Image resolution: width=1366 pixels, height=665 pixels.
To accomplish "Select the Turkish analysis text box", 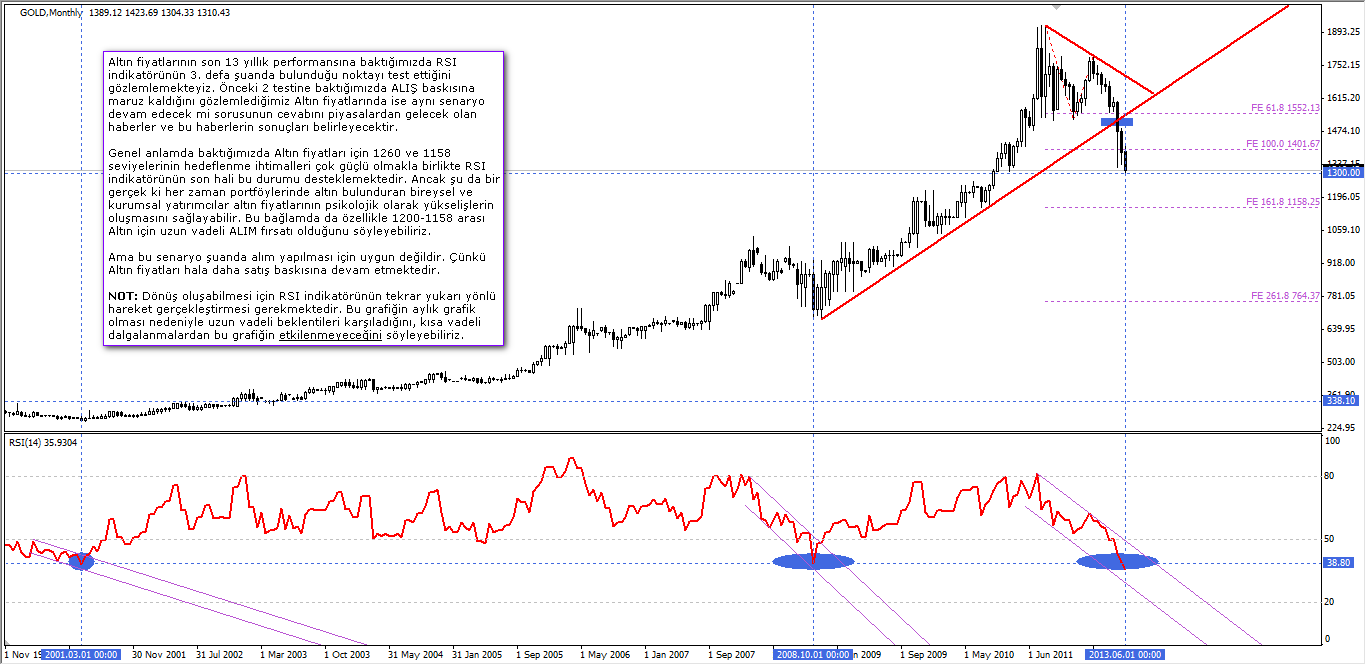I will click(304, 198).
